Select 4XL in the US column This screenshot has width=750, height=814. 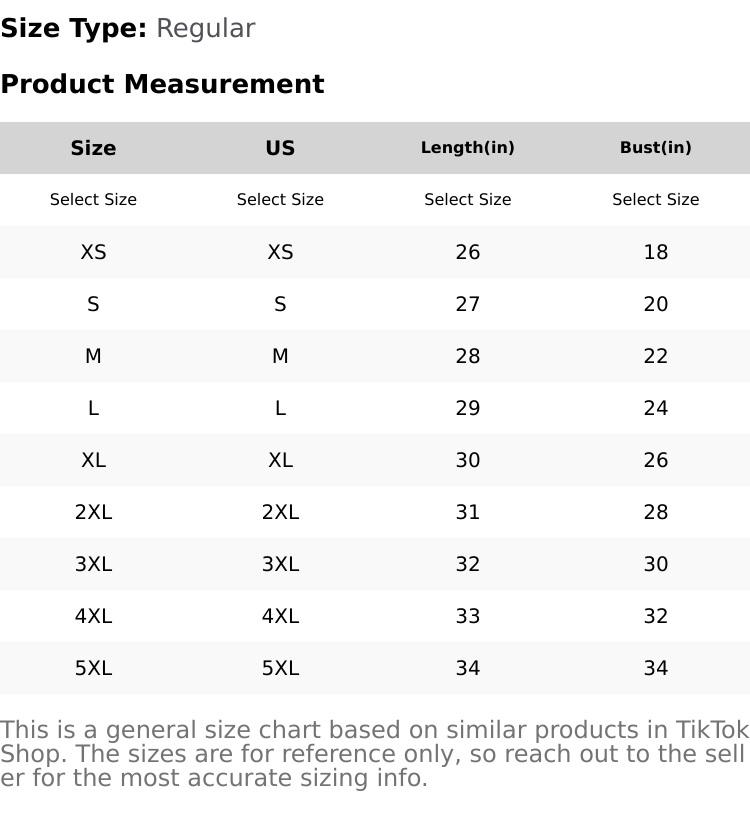point(280,616)
